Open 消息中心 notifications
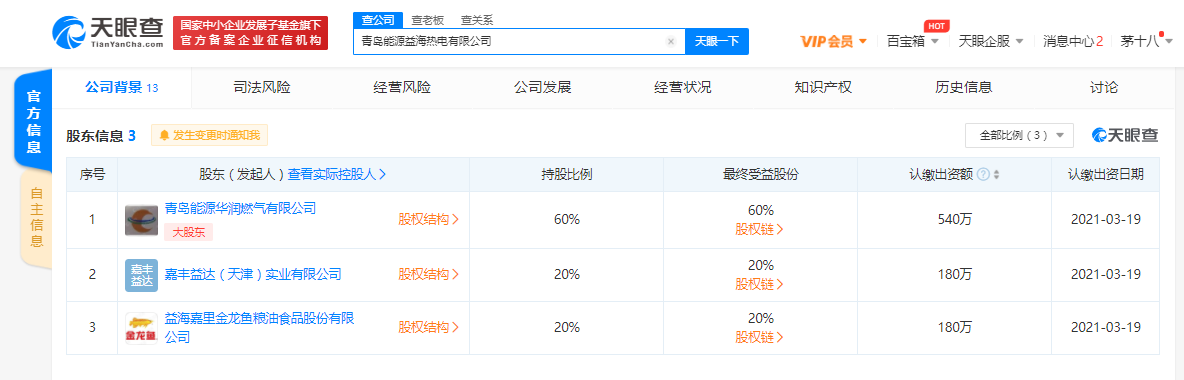Viewport: 1184px width, 380px height. click(x=1072, y=42)
